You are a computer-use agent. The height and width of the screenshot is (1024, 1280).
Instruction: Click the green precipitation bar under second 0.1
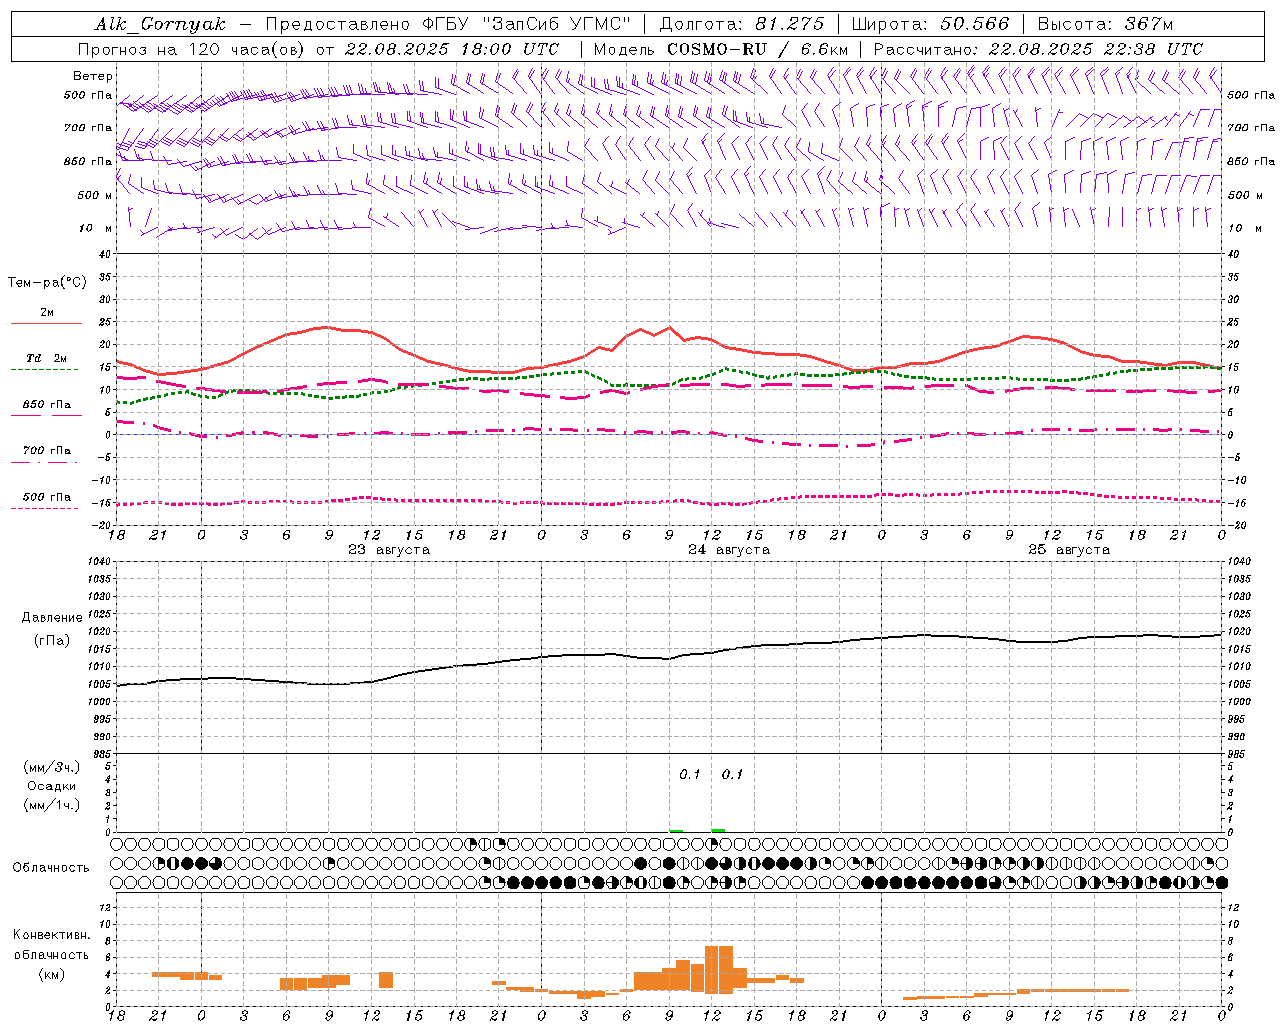click(x=718, y=830)
